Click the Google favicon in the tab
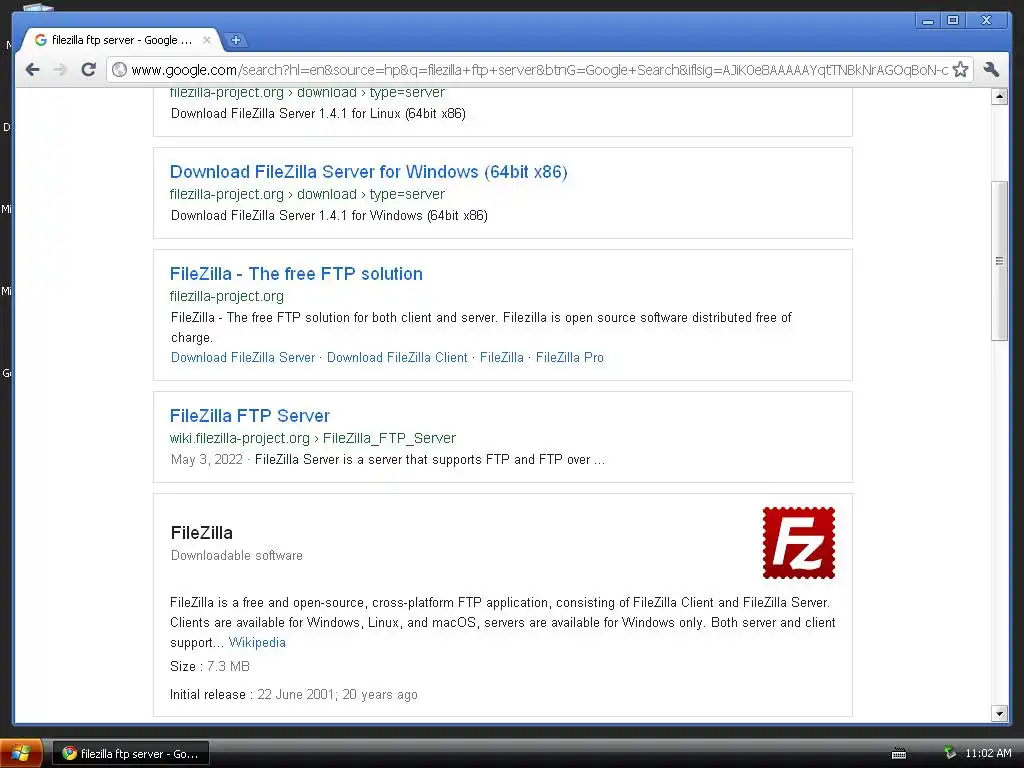This screenshot has height=768, width=1024. point(40,40)
